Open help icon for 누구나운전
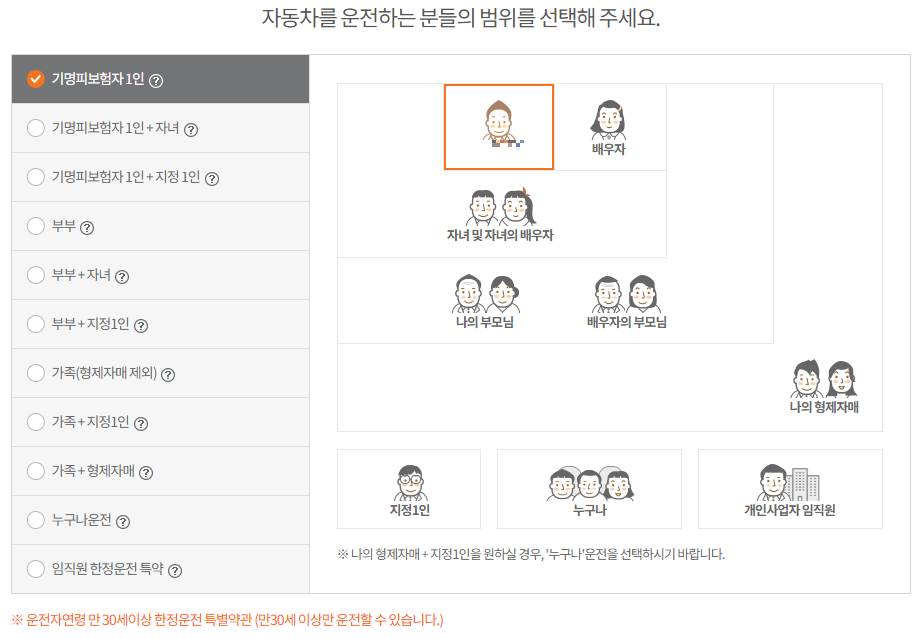Screen dimensions: 919x639 (x=122, y=521)
